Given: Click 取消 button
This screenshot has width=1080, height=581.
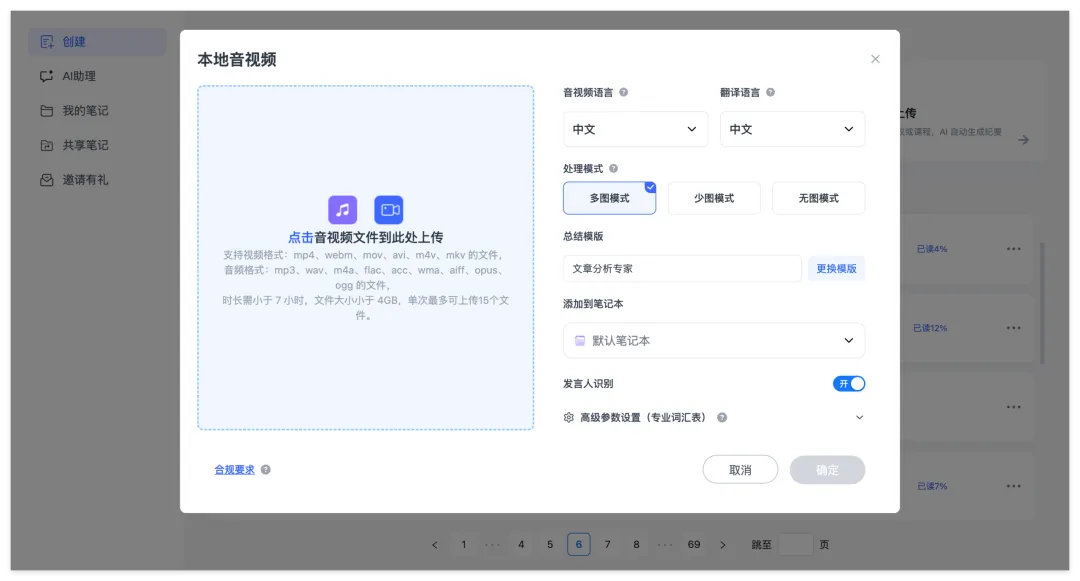Looking at the screenshot, I should pos(740,469).
